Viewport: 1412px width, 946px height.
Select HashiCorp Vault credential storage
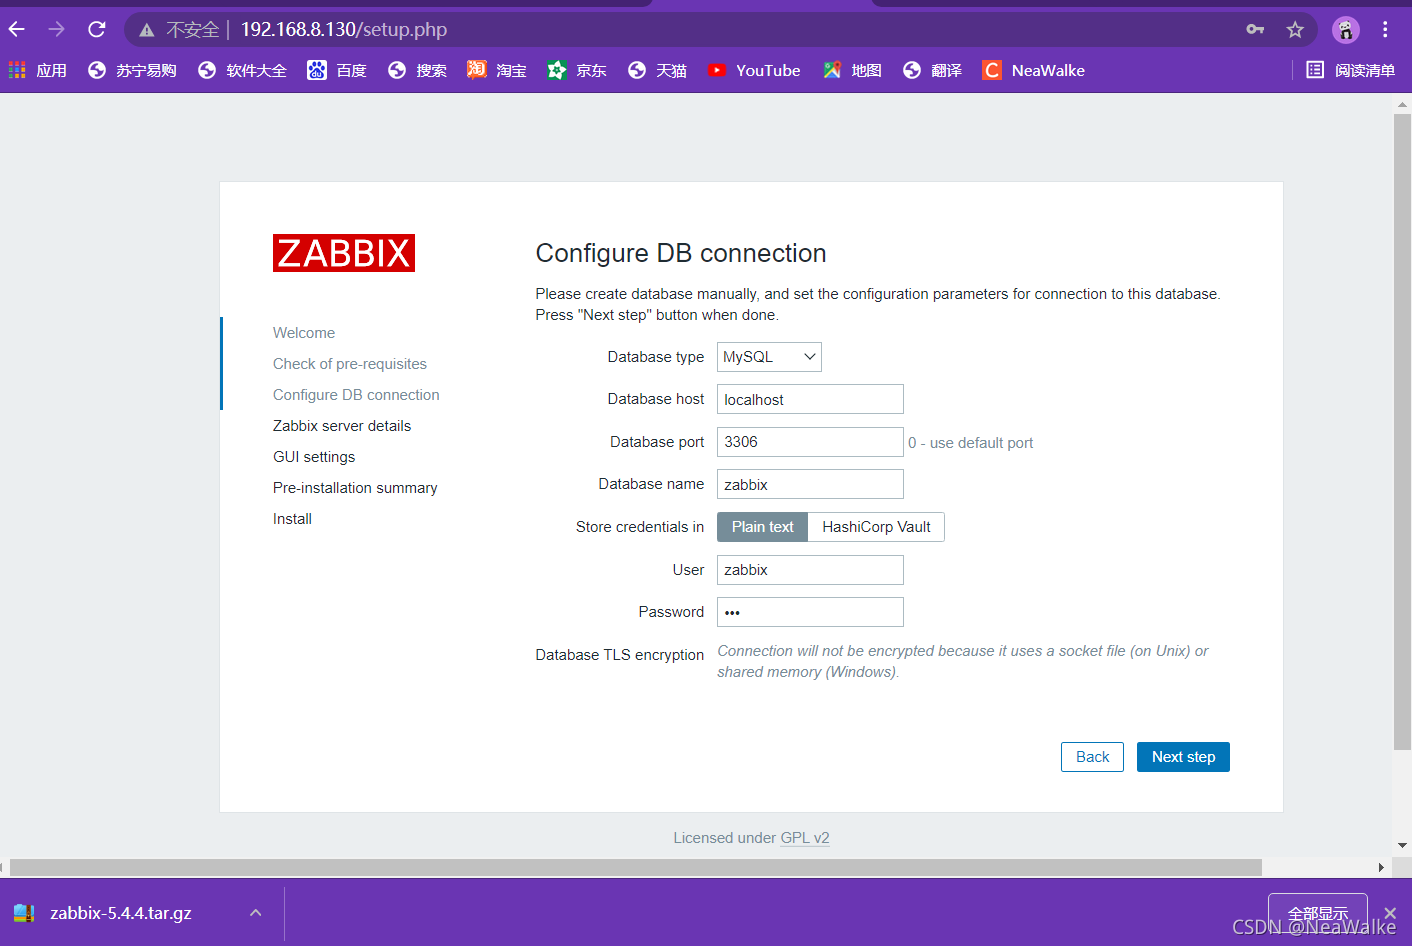[x=876, y=527]
